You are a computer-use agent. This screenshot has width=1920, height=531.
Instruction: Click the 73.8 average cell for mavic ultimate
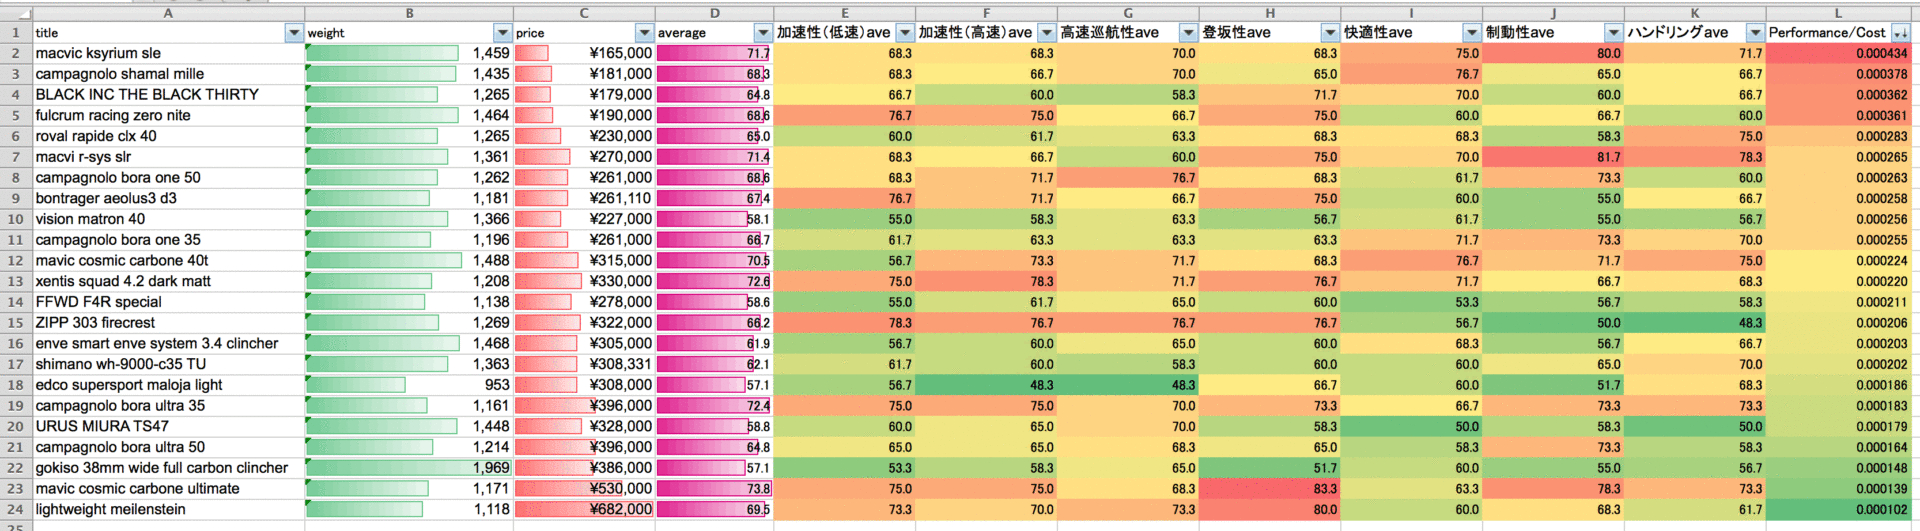[714, 488]
